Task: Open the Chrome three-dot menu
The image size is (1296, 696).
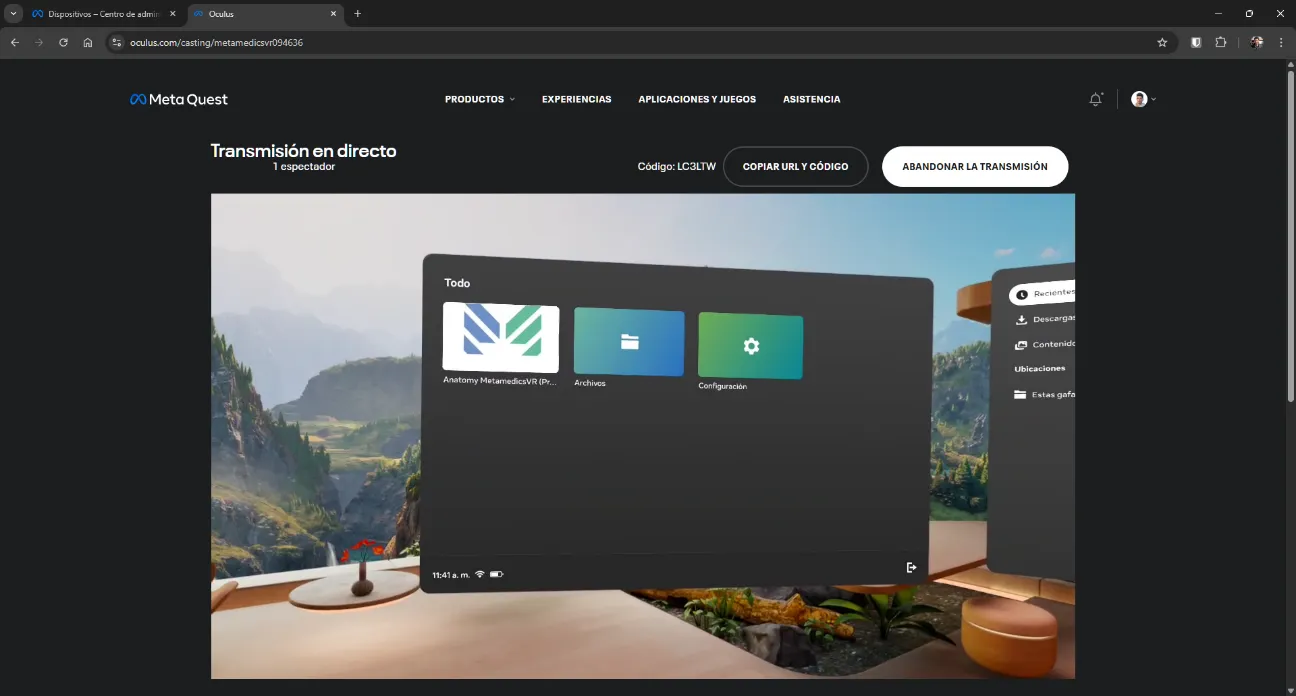Action: pyautogui.click(x=1281, y=43)
